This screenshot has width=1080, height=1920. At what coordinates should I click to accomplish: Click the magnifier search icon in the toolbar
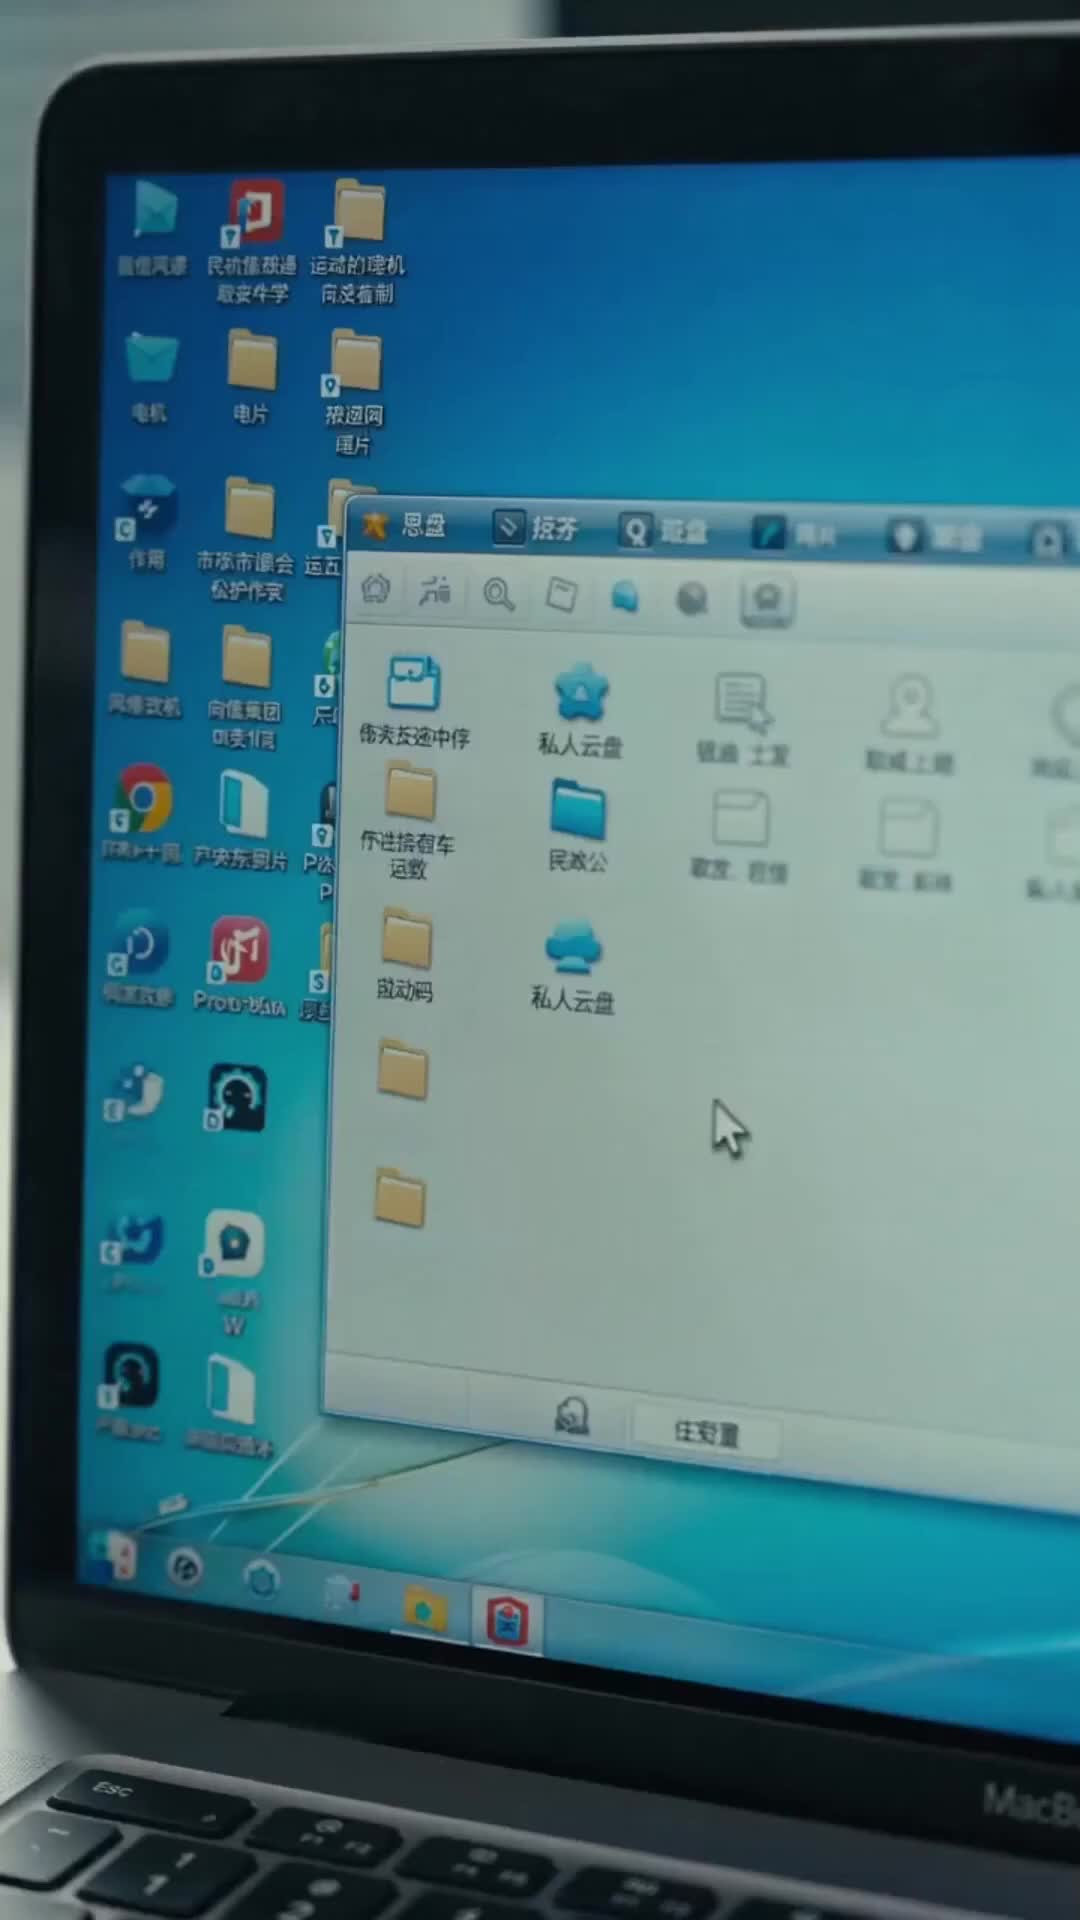498,594
